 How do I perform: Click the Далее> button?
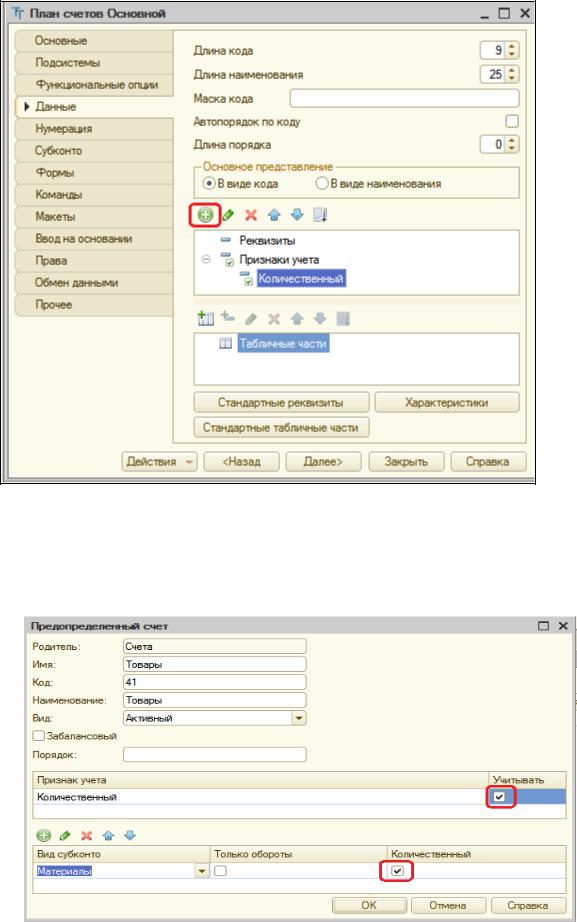coord(323,462)
